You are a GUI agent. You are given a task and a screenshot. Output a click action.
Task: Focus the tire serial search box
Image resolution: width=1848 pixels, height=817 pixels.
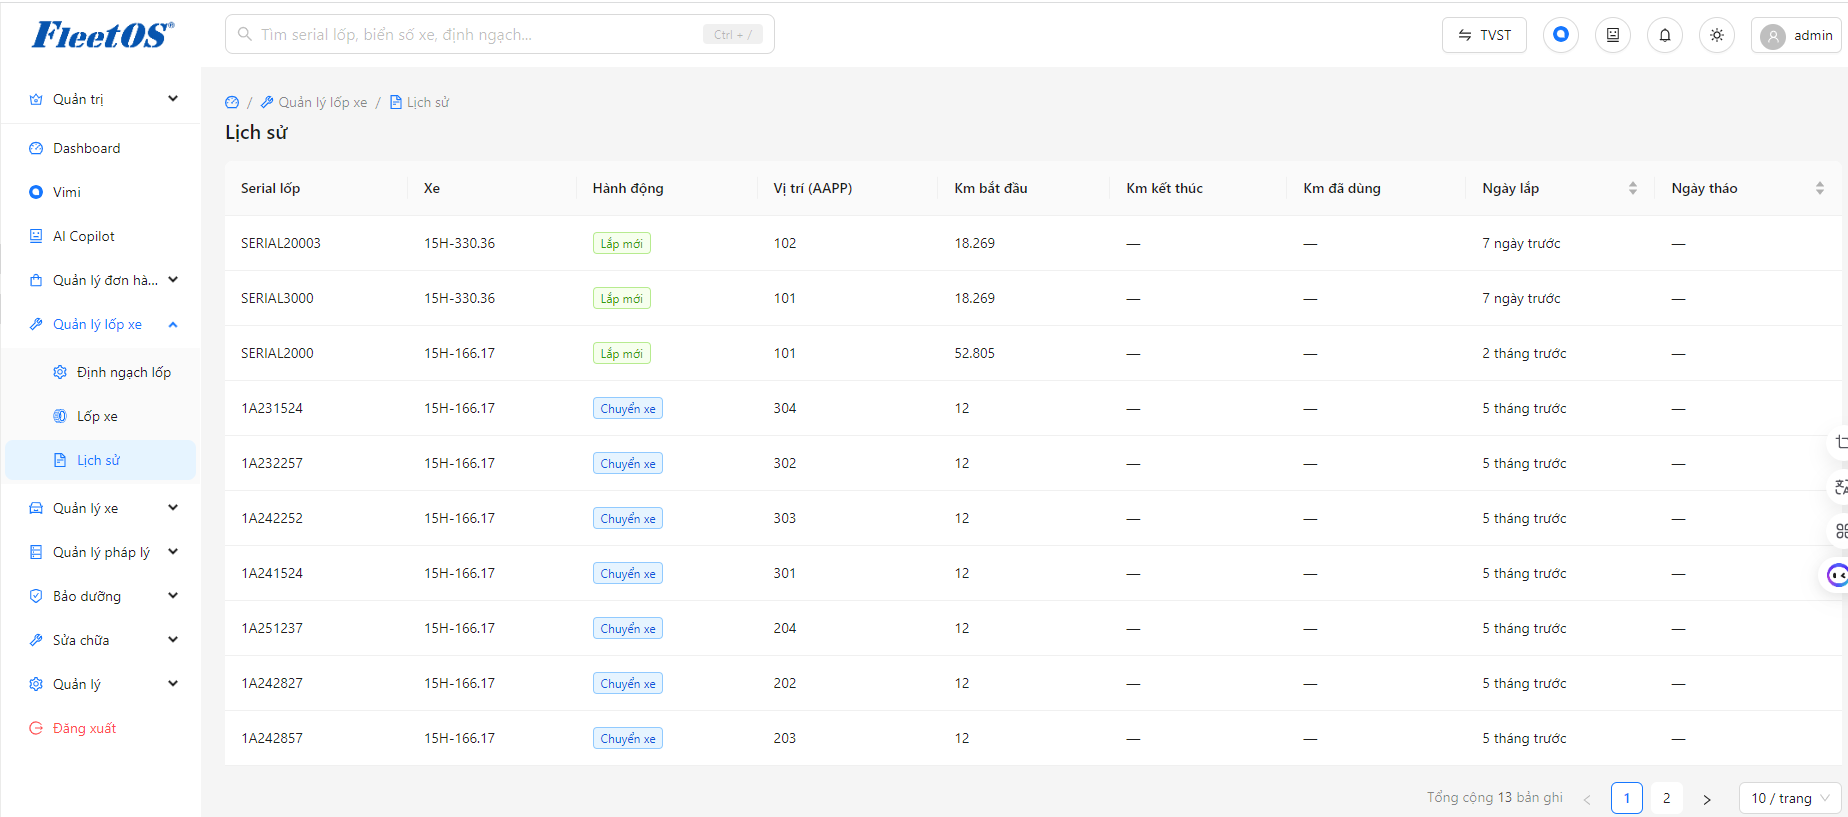pyautogui.click(x=500, y=34)
